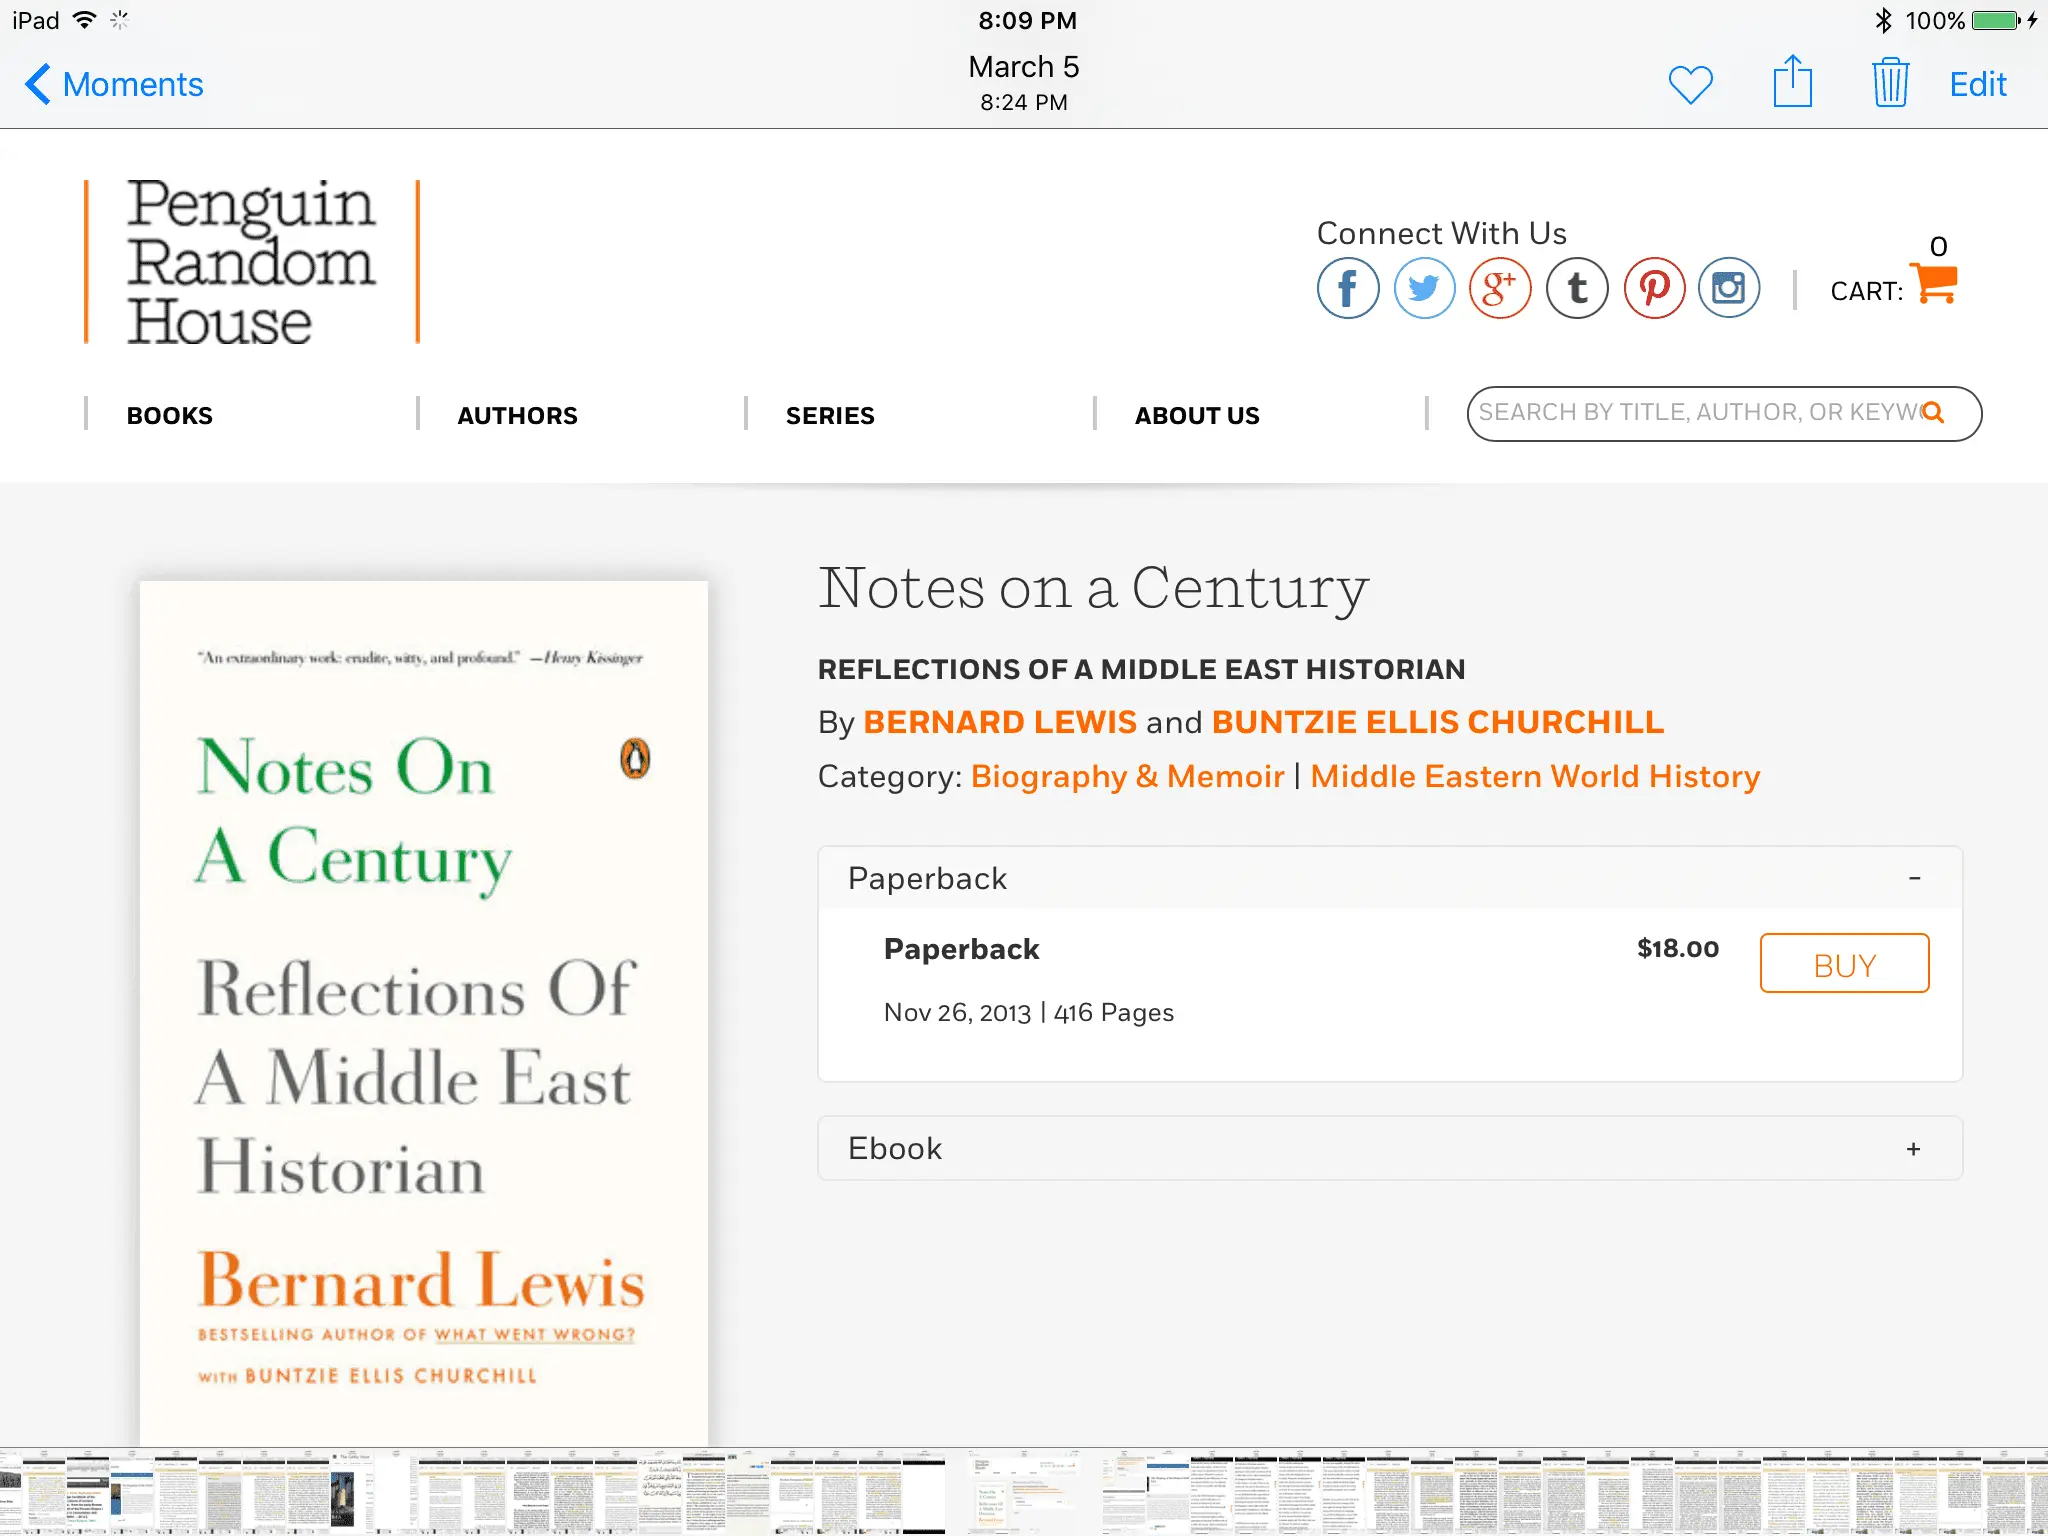Open Penguin's Facebook page icon

click(x=1347, y=289)
